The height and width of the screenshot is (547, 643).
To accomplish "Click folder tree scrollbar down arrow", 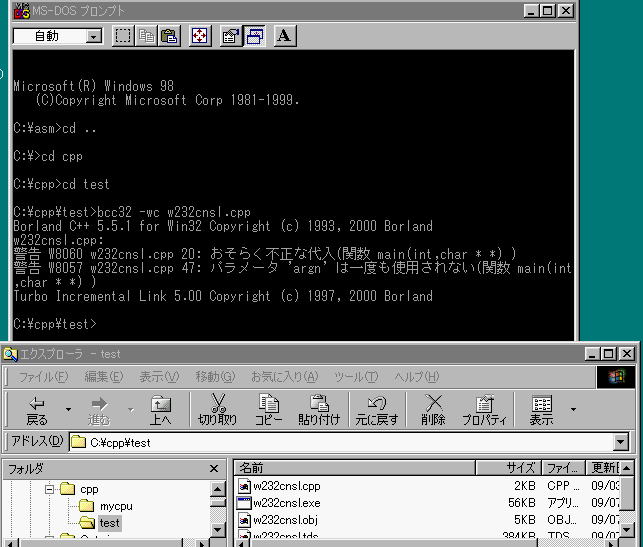I will 218,529.
